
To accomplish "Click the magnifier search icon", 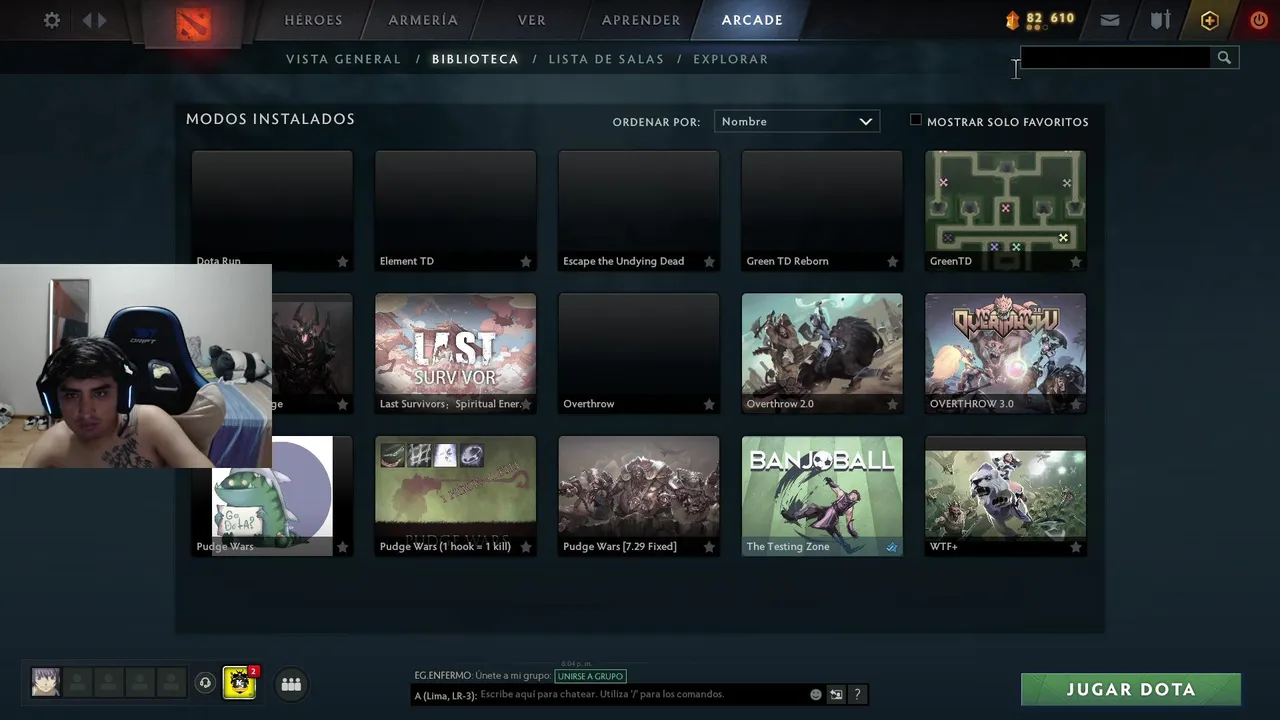I will [1224, 58].
